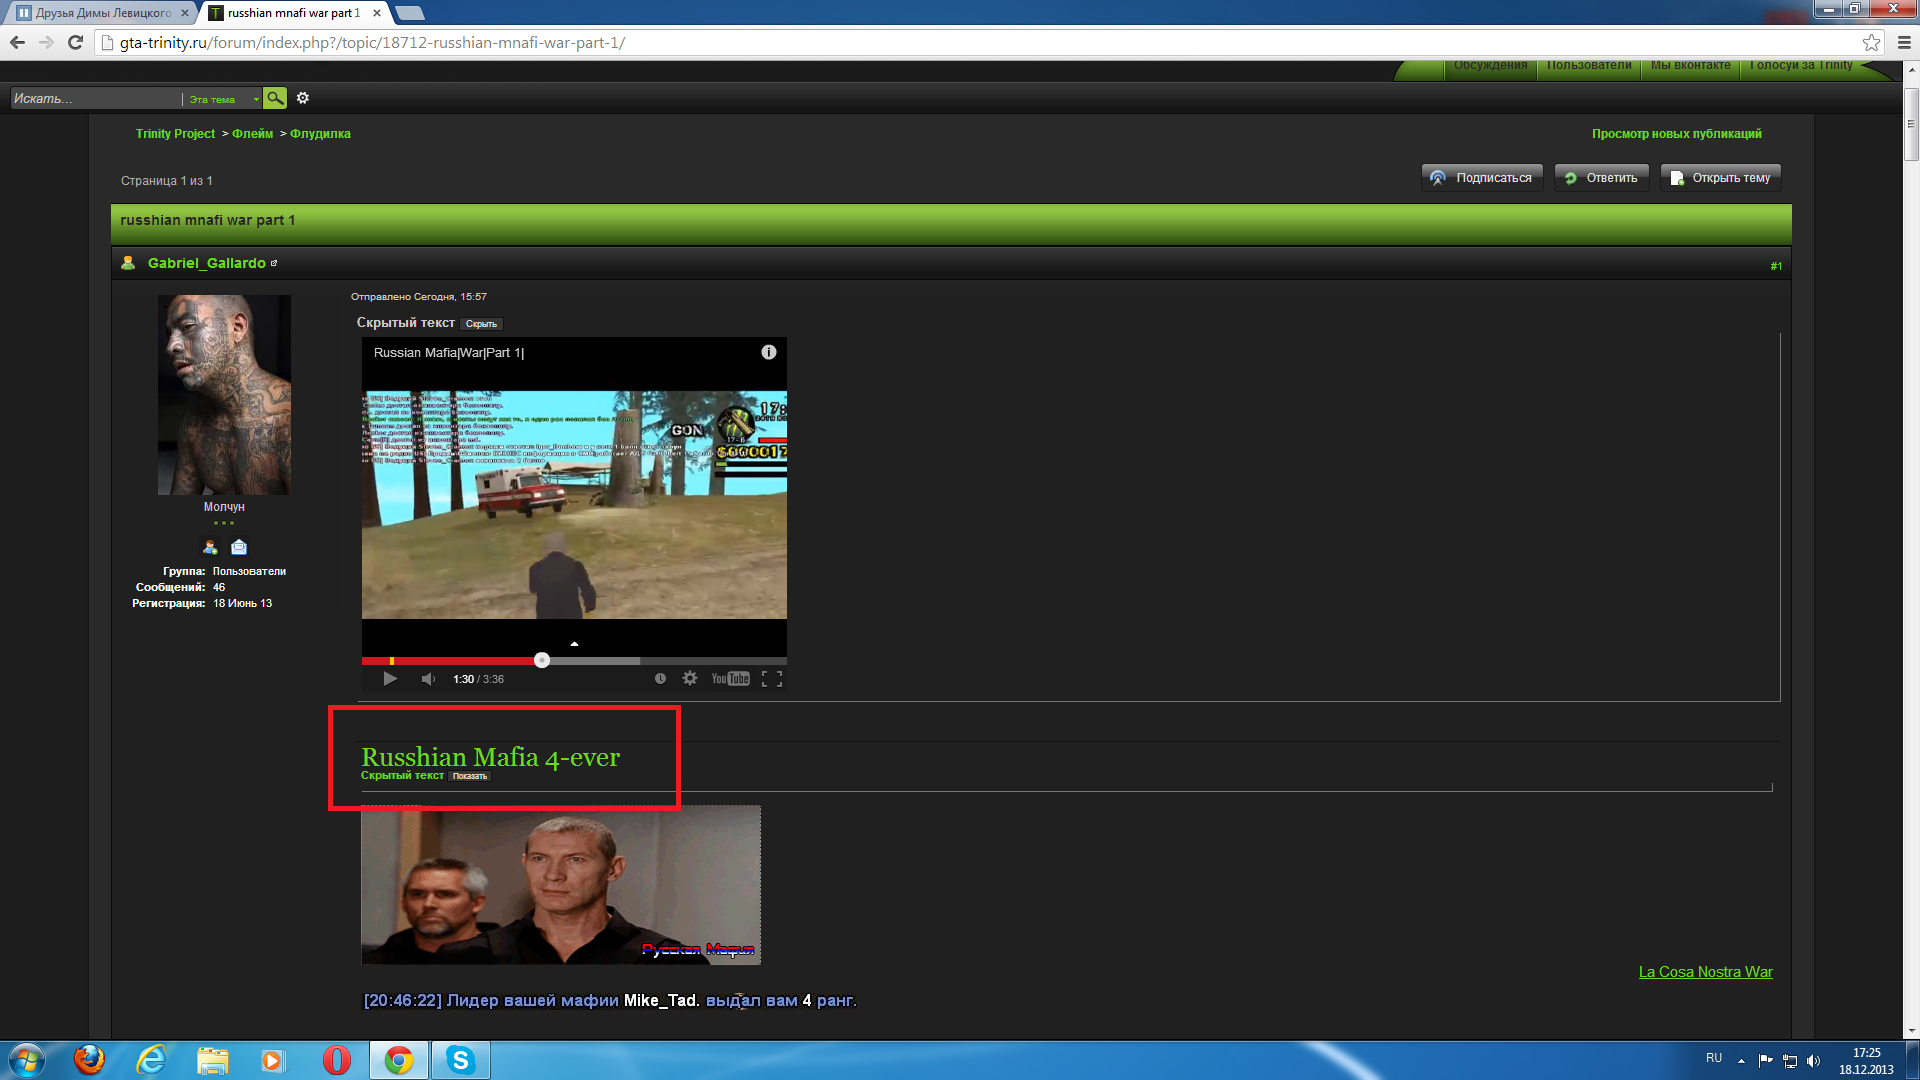
Task: Open advanced search gear icon
Action: (303, 98)
